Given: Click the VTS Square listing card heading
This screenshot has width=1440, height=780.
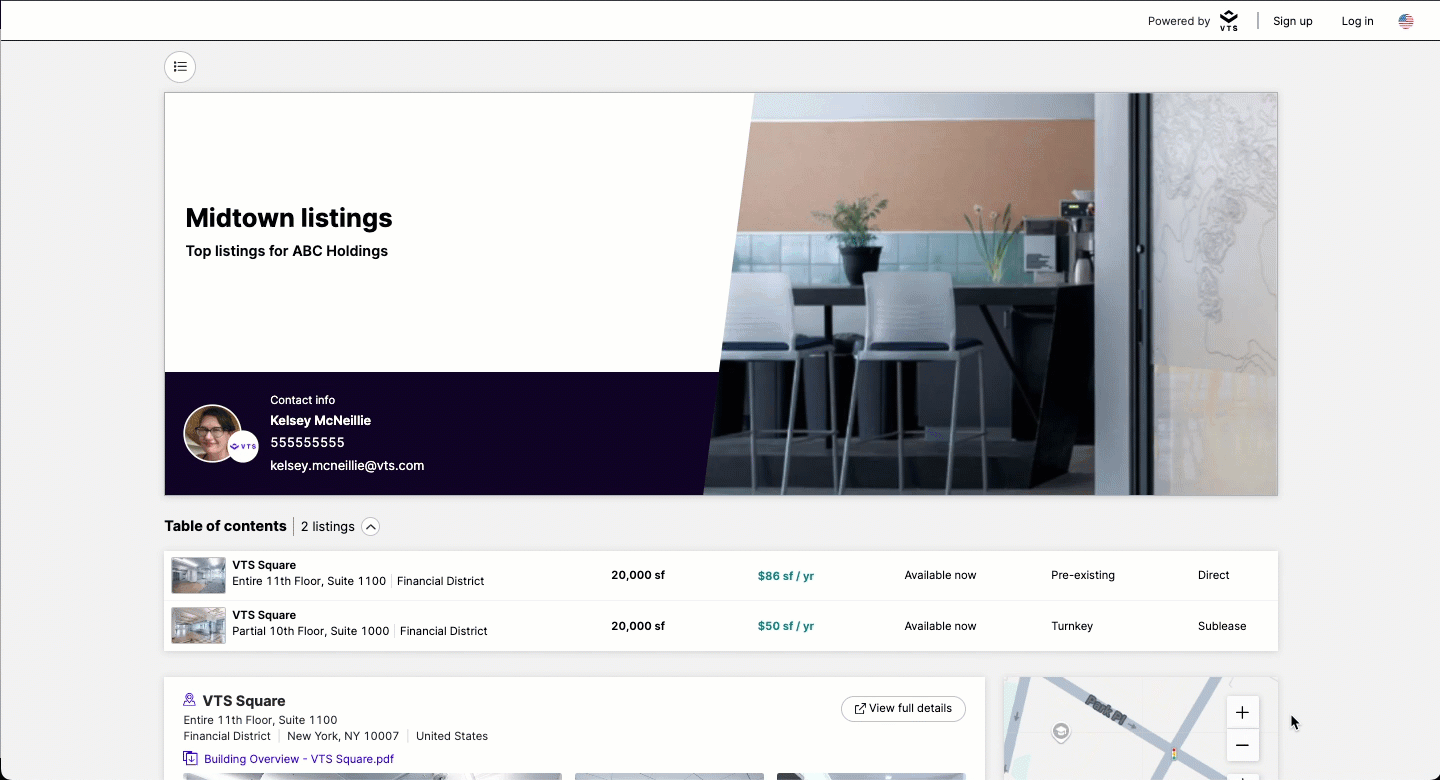Looking at the screenshot, I should [244, 701].
